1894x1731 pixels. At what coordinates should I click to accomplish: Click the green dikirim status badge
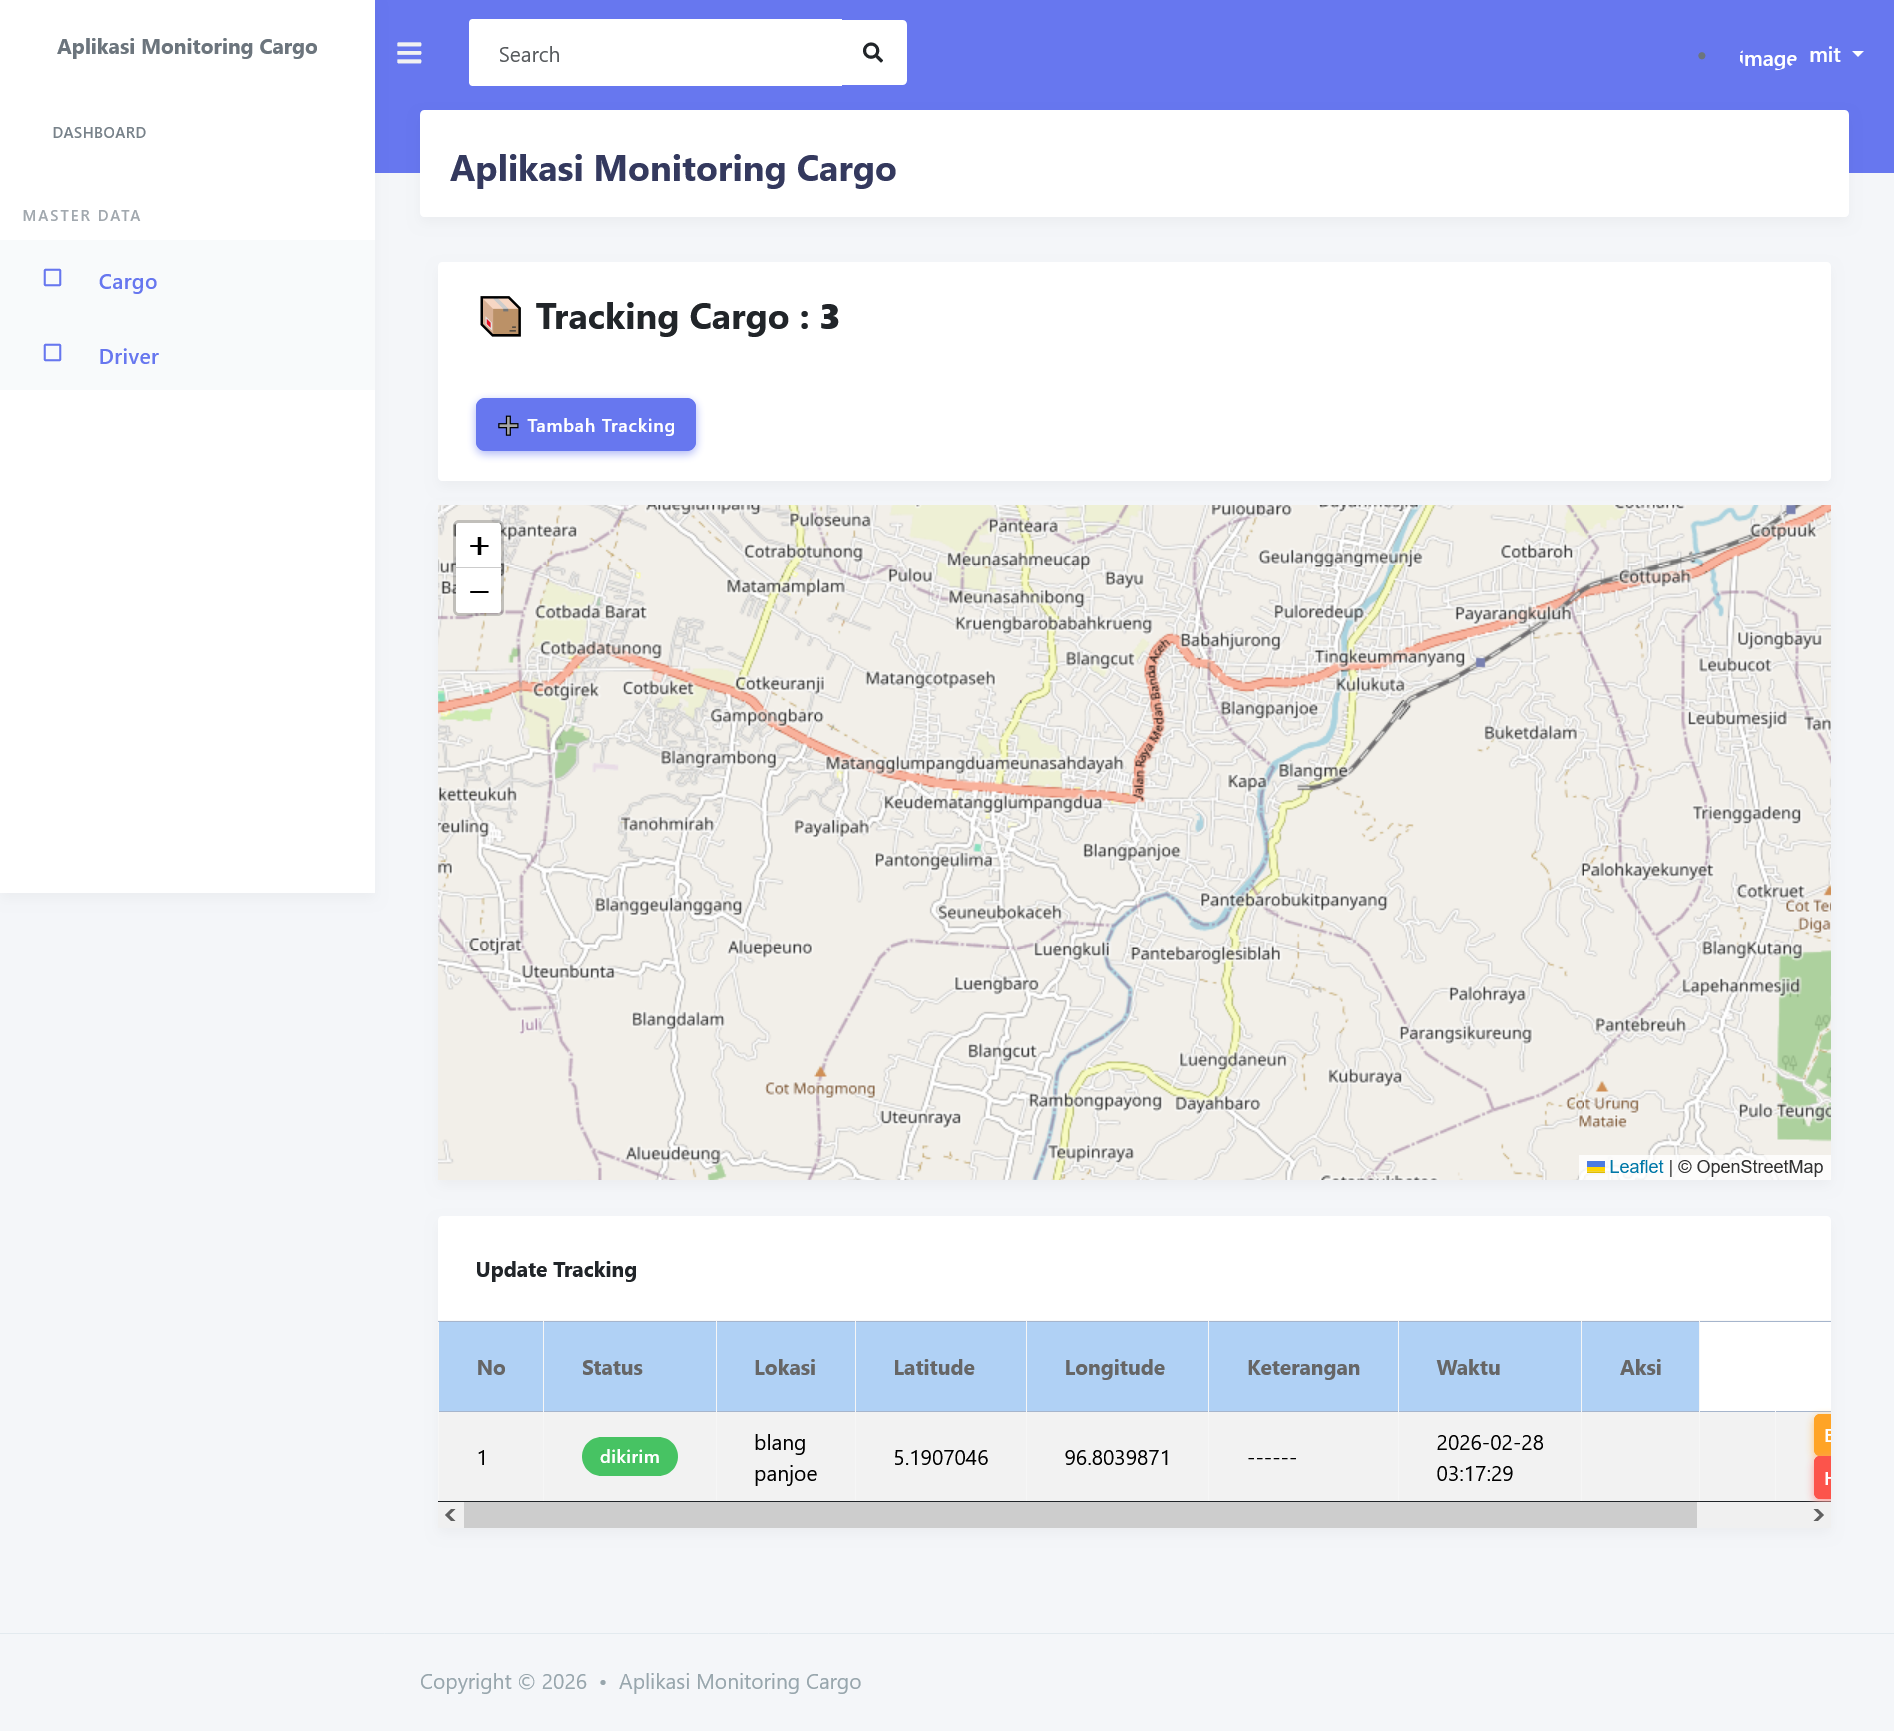click(x=629, y=1457)
